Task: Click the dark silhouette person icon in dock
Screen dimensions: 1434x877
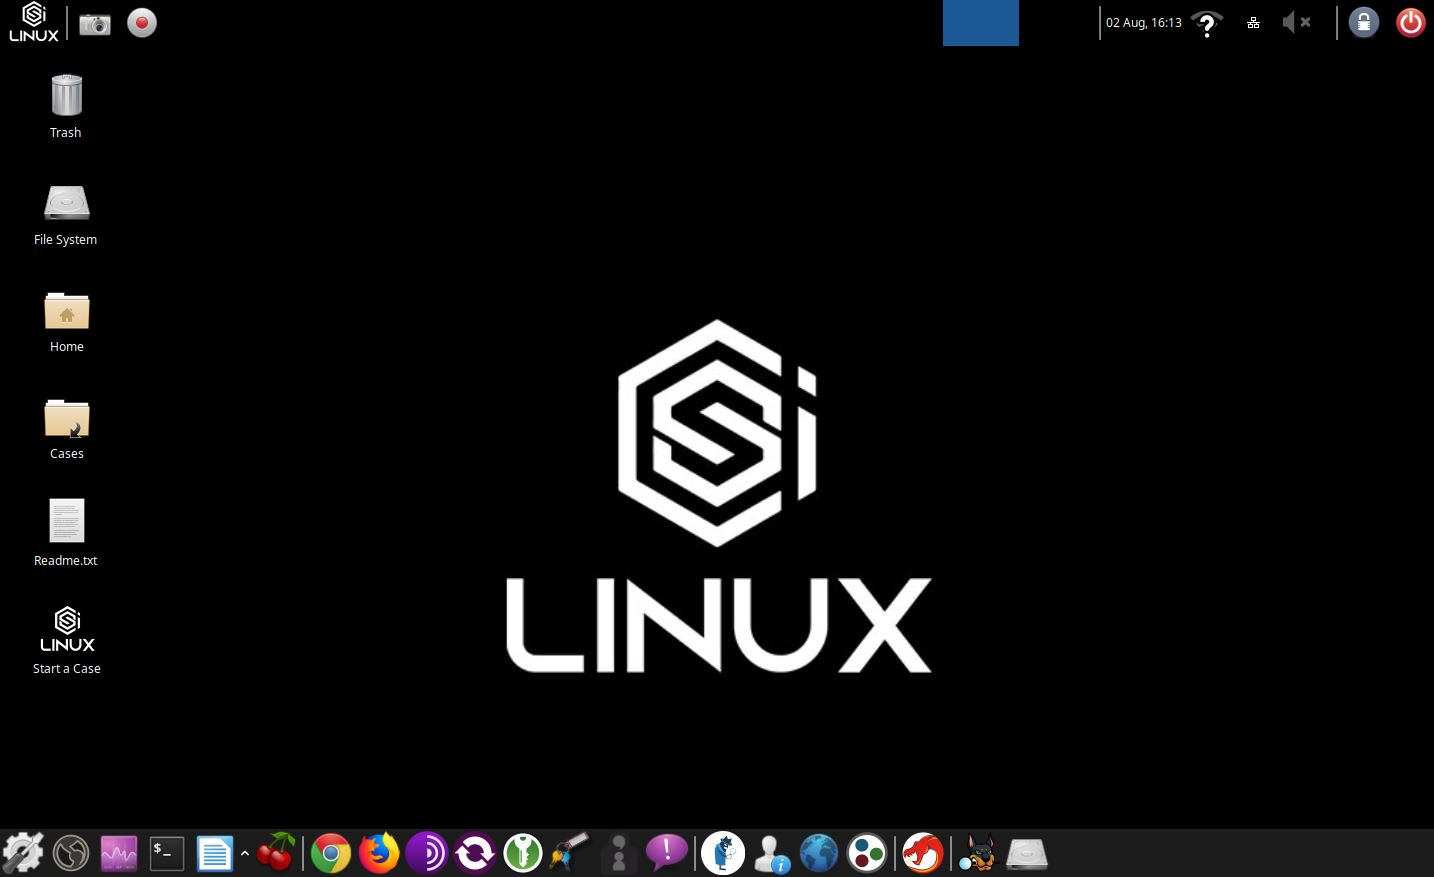Action: click(619, 853)
